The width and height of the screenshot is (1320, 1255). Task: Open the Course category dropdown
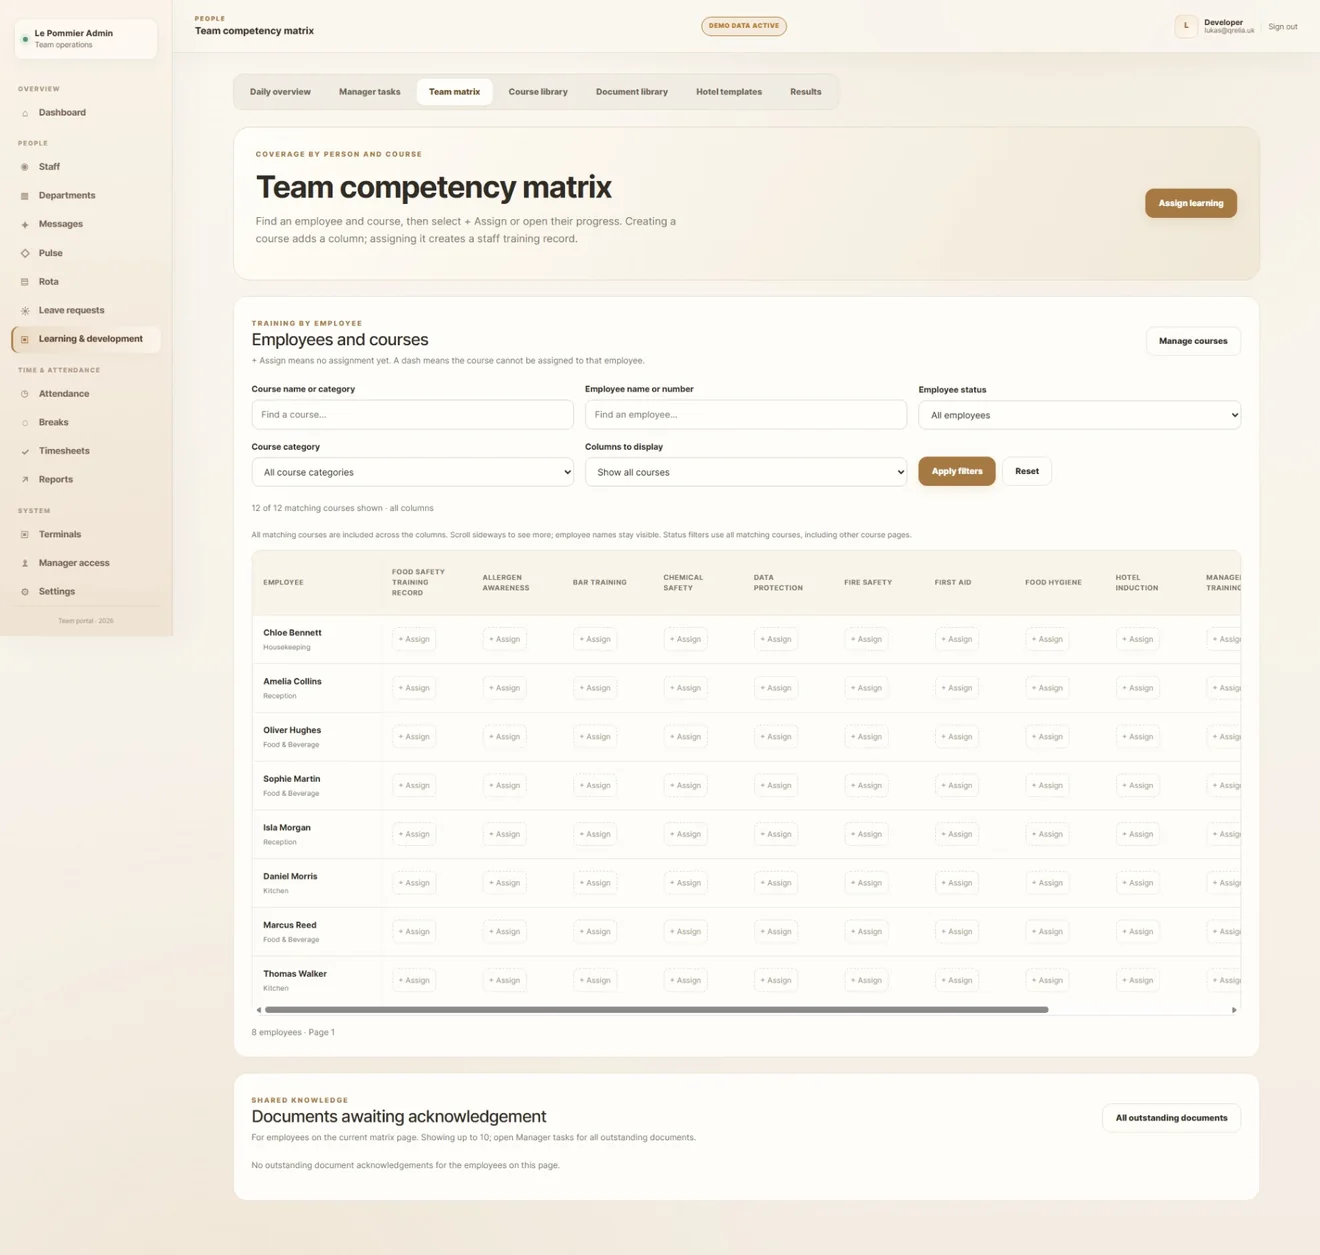pyautogui.click(x=412, y=472)
